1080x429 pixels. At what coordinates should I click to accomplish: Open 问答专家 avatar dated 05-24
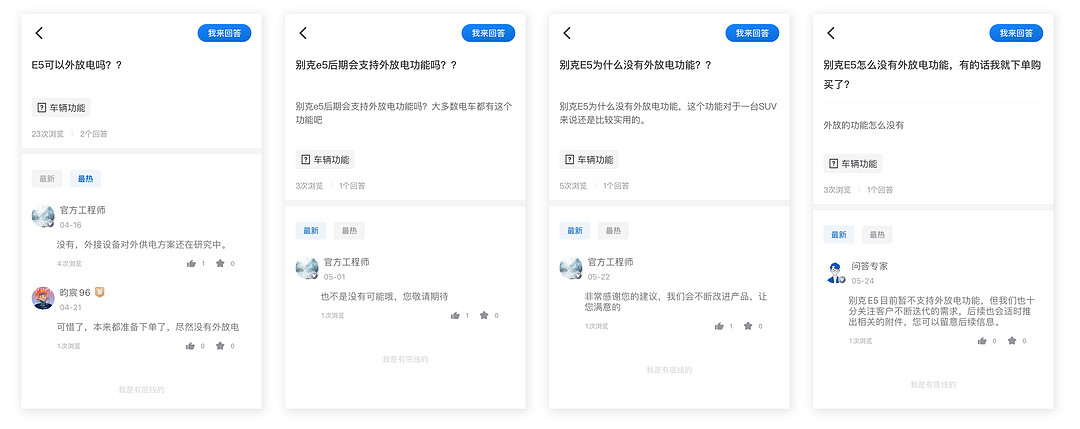835,272
